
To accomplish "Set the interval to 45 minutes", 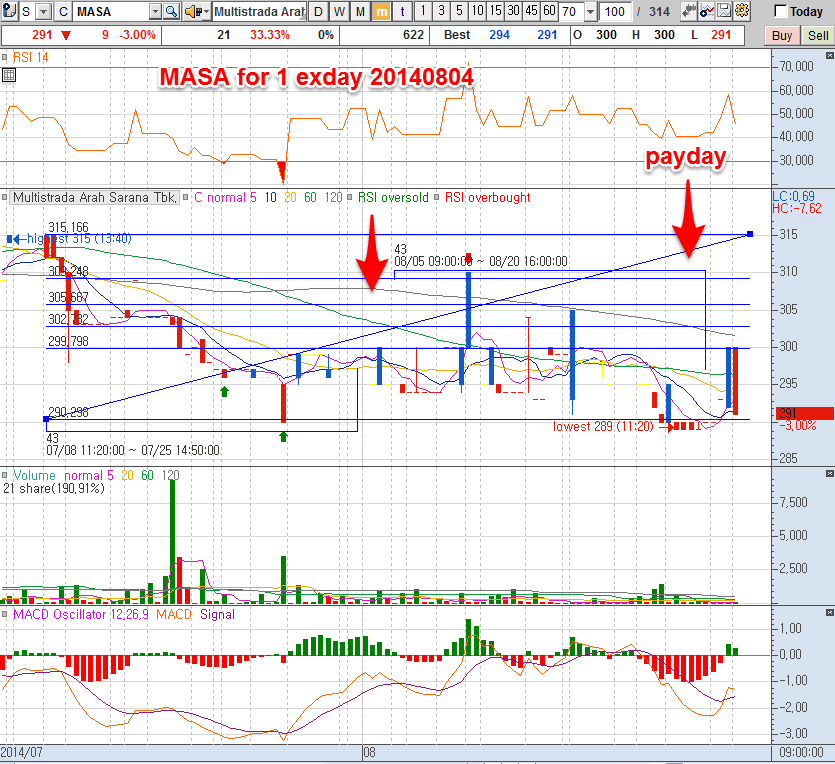I will (531, 11).
